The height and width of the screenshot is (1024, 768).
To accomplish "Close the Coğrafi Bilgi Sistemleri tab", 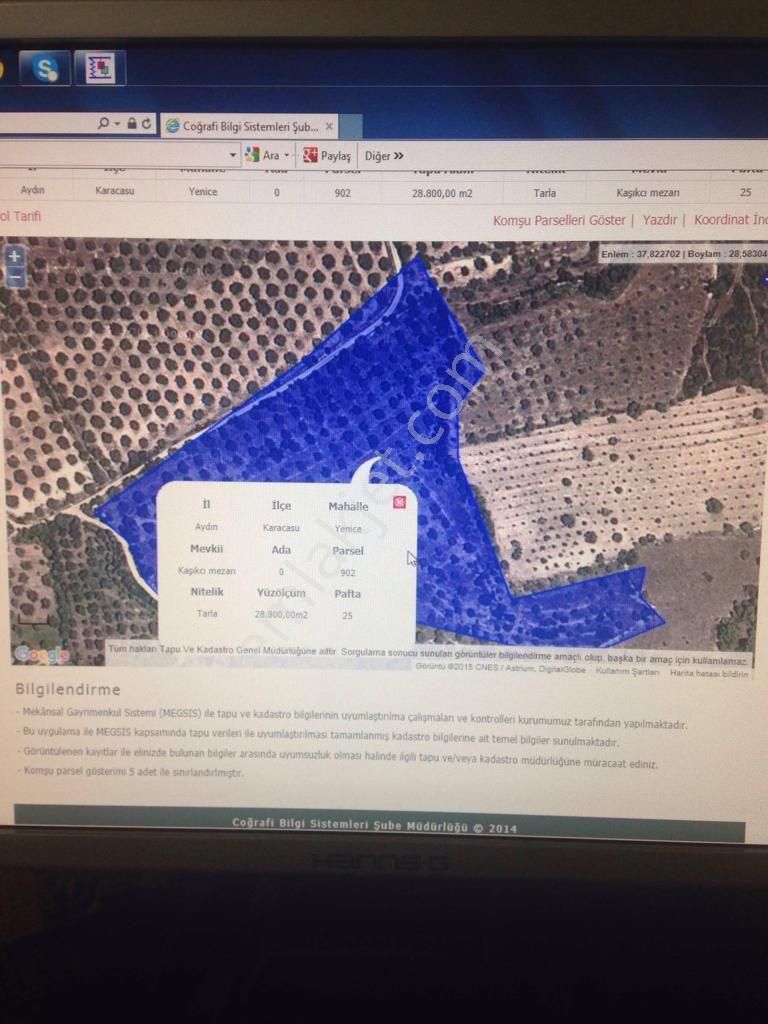I will [x=329, y=126].
